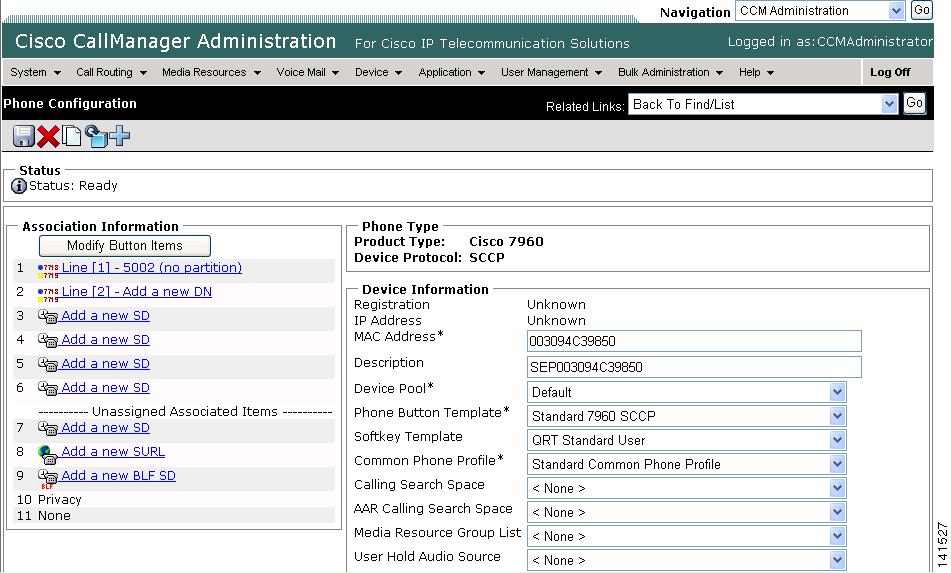
Task: Click the line icon beside Line [2]
Action: [x=49, y=295]
